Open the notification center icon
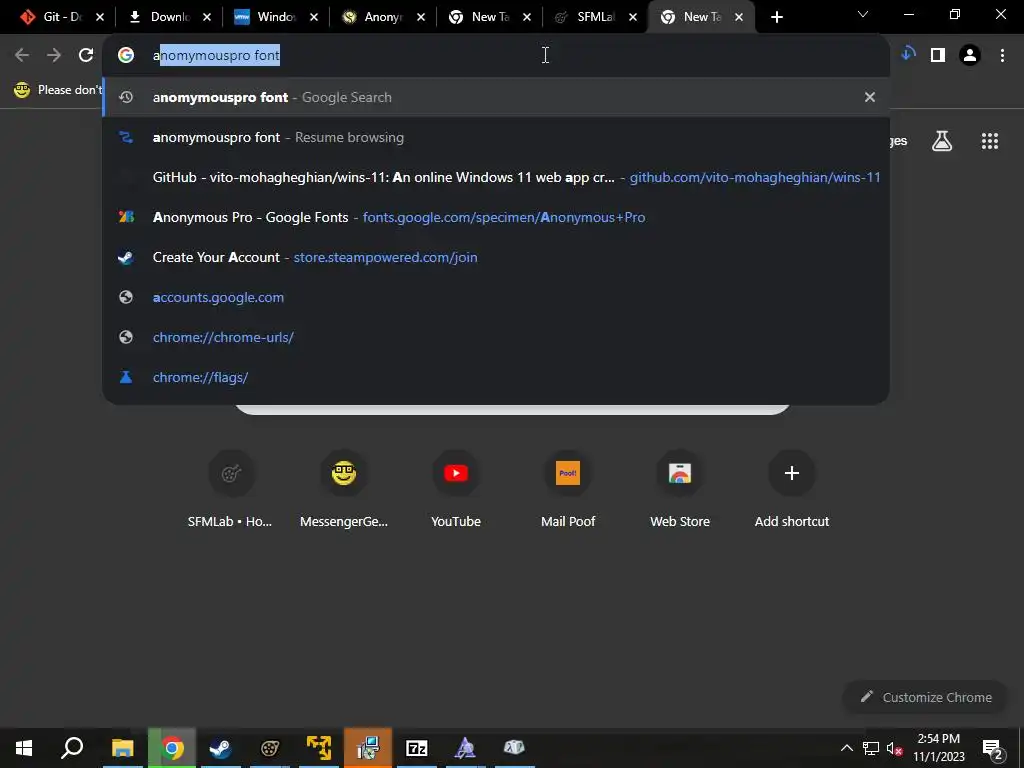 click(x=993, y=748)
